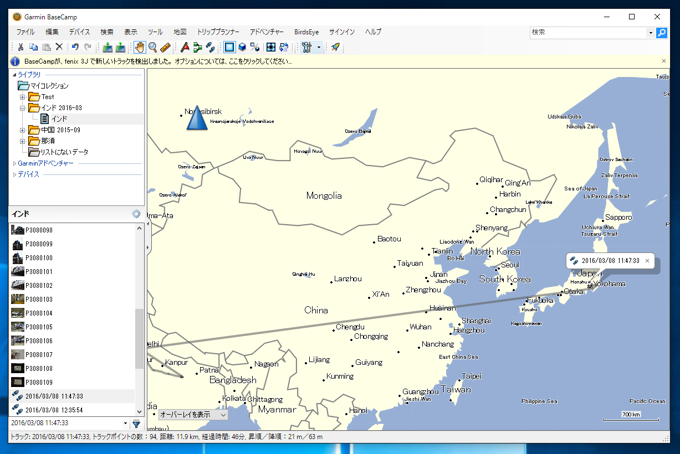The width and height of the screenshot is (680, 454).
Task: Select the New Route tool
Action: [x=198, y=47]
